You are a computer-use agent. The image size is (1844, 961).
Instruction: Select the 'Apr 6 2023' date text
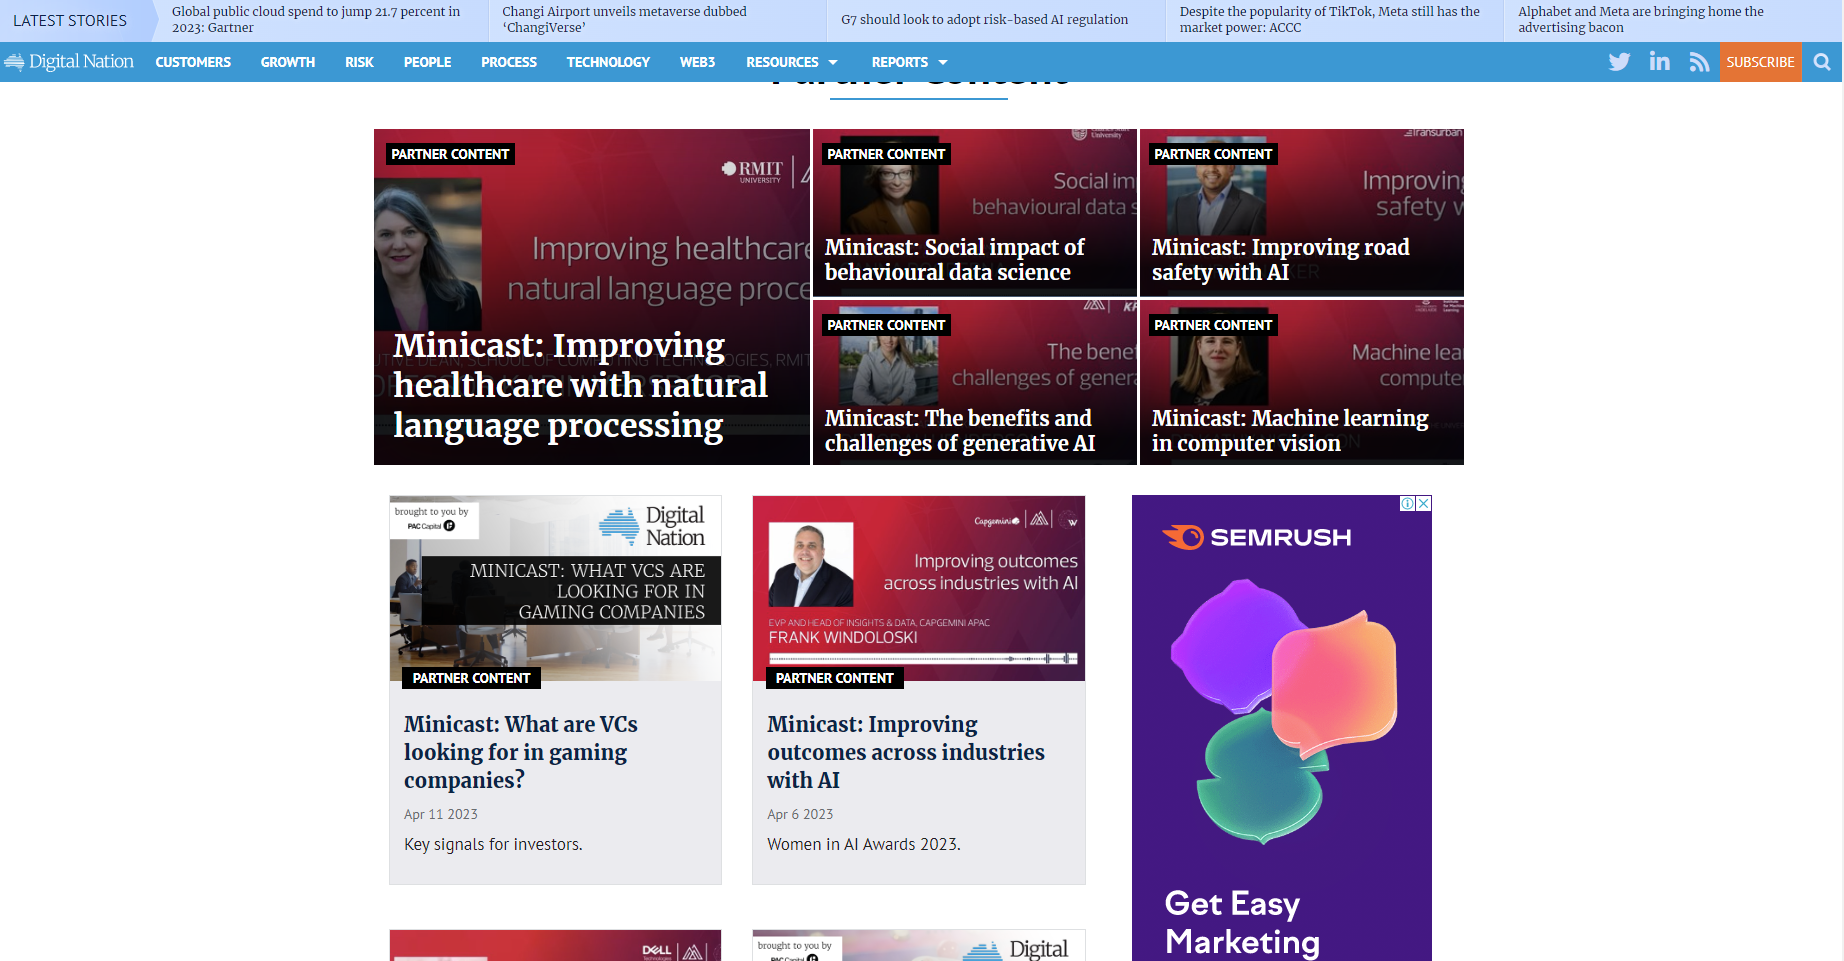coord(800,814)
